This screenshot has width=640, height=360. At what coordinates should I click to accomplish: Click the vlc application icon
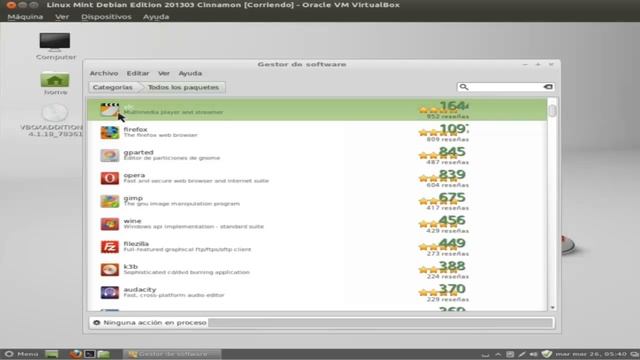click(109, 109)
